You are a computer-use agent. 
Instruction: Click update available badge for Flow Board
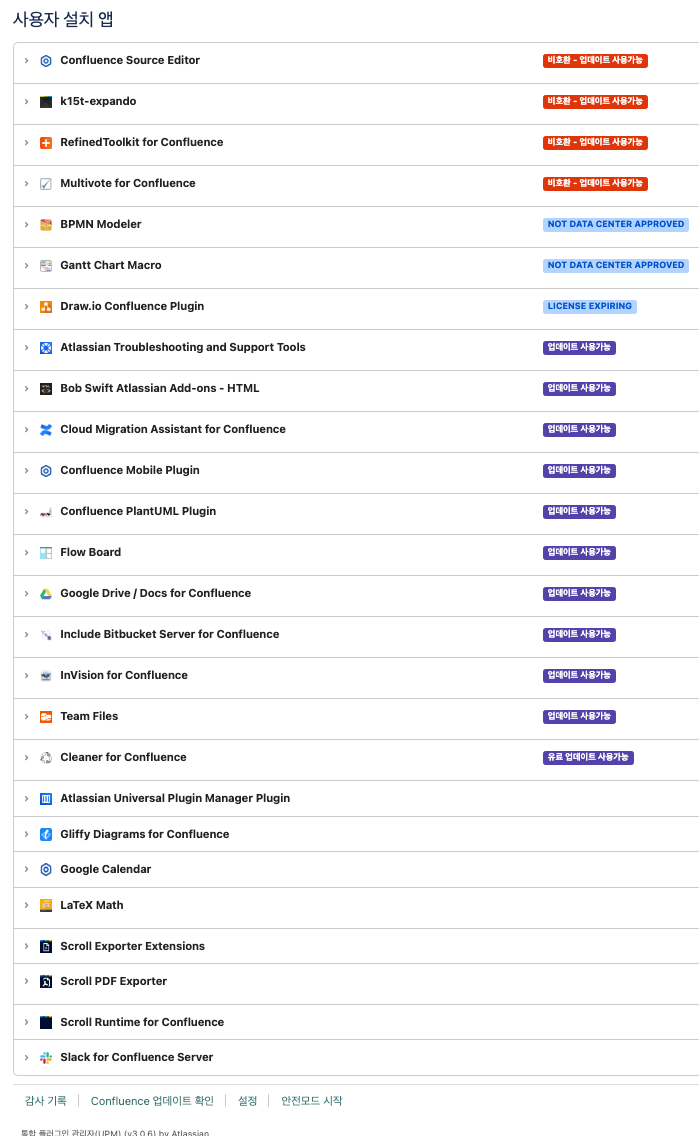pyautogui.click(x=579, y=553)
